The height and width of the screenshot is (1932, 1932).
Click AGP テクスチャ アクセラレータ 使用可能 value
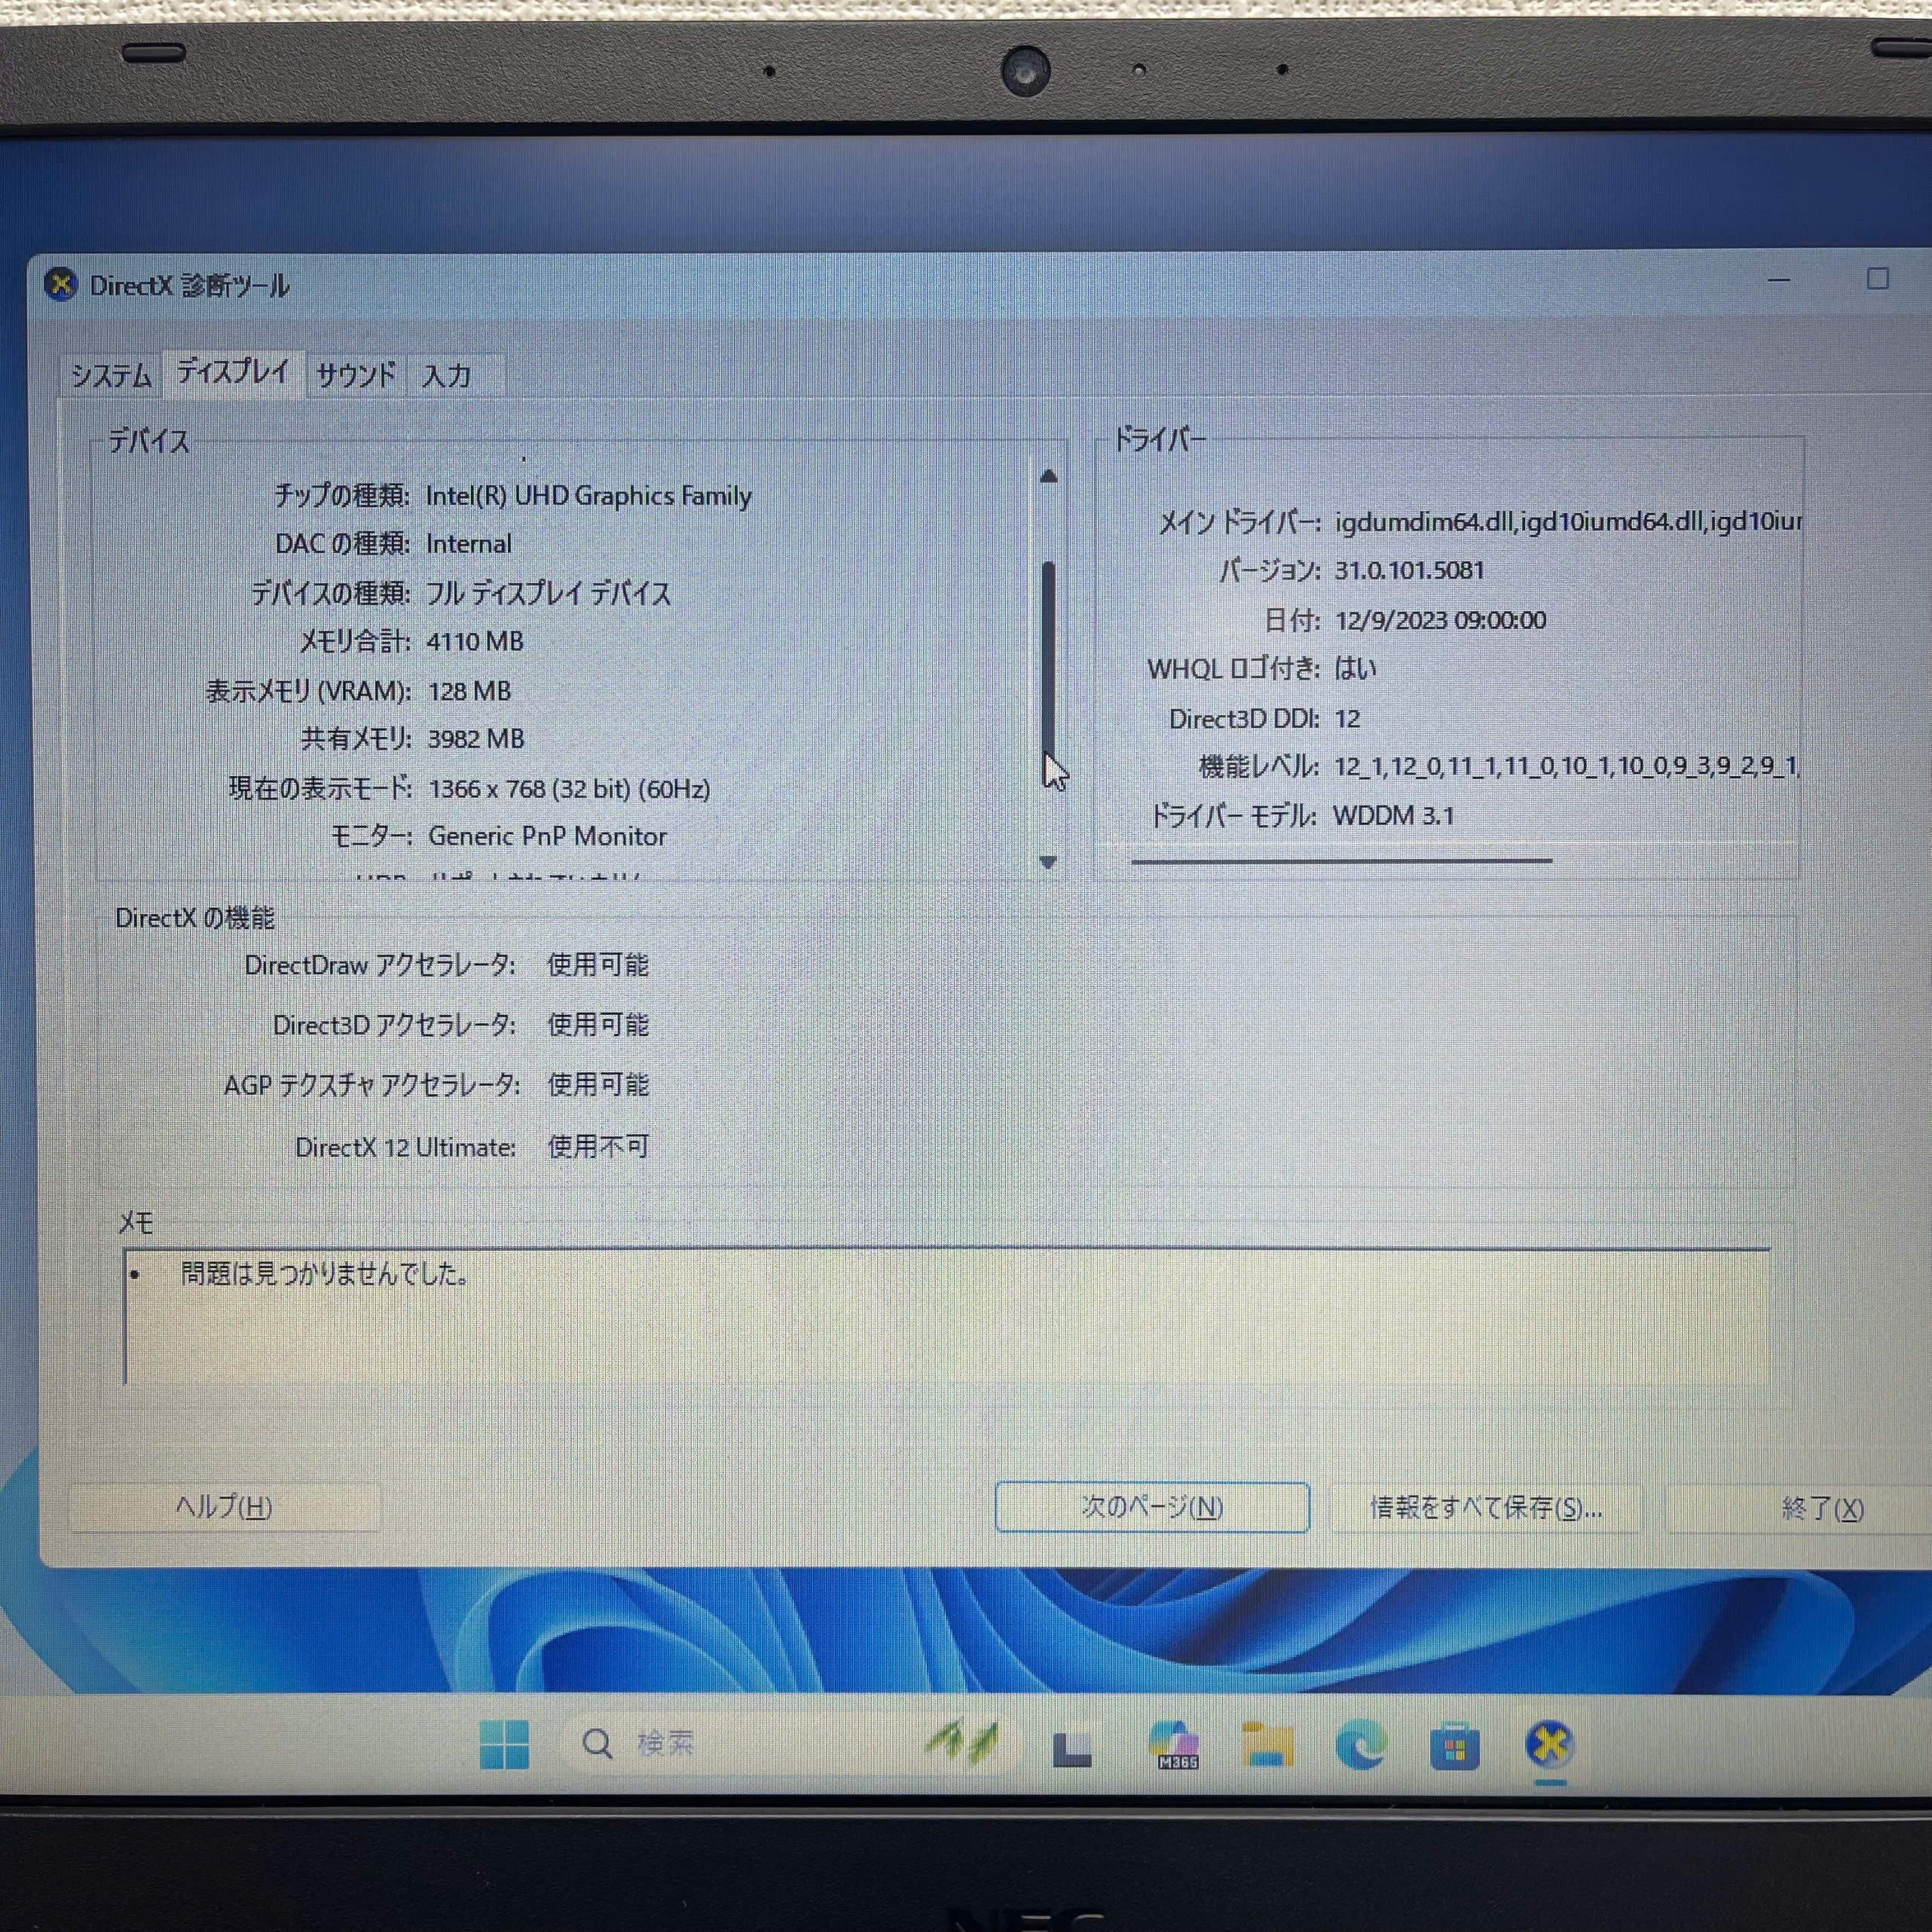pos(598,1085)
